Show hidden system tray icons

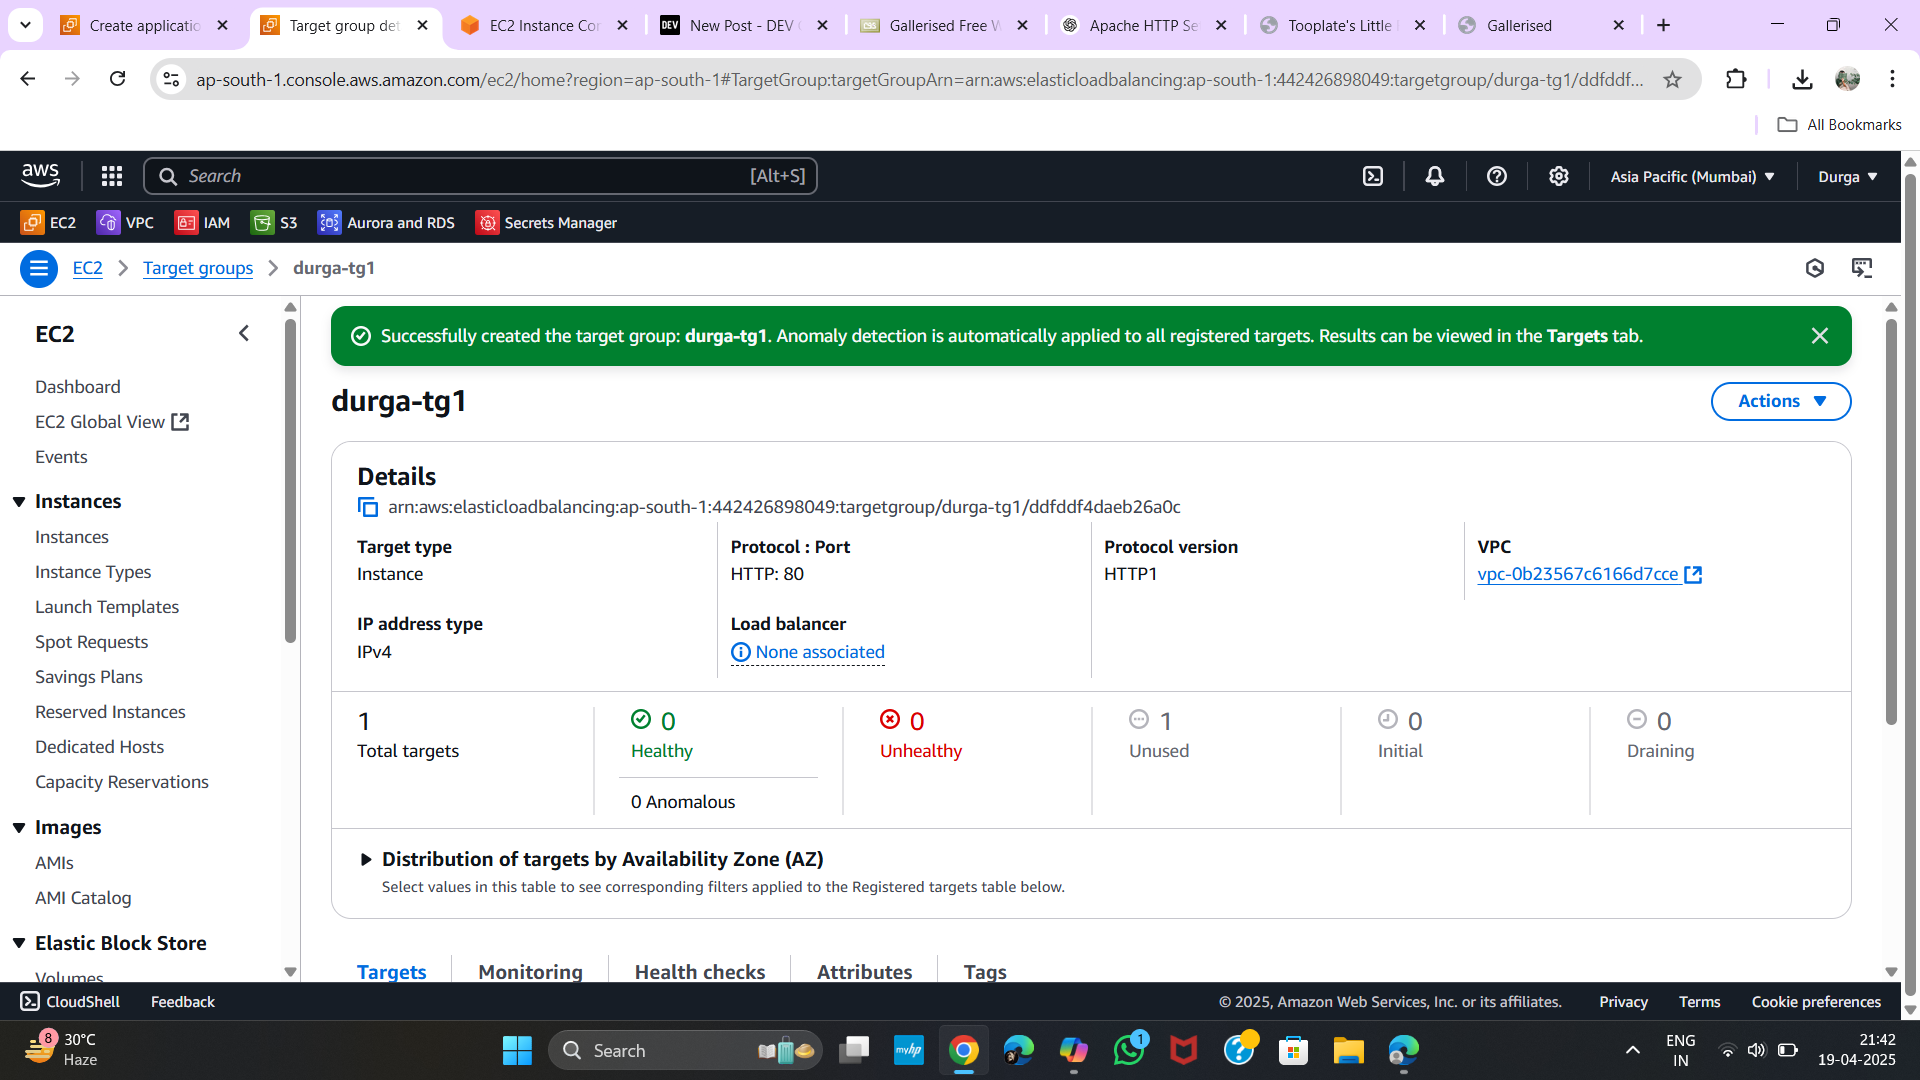pos(1632,1050)
